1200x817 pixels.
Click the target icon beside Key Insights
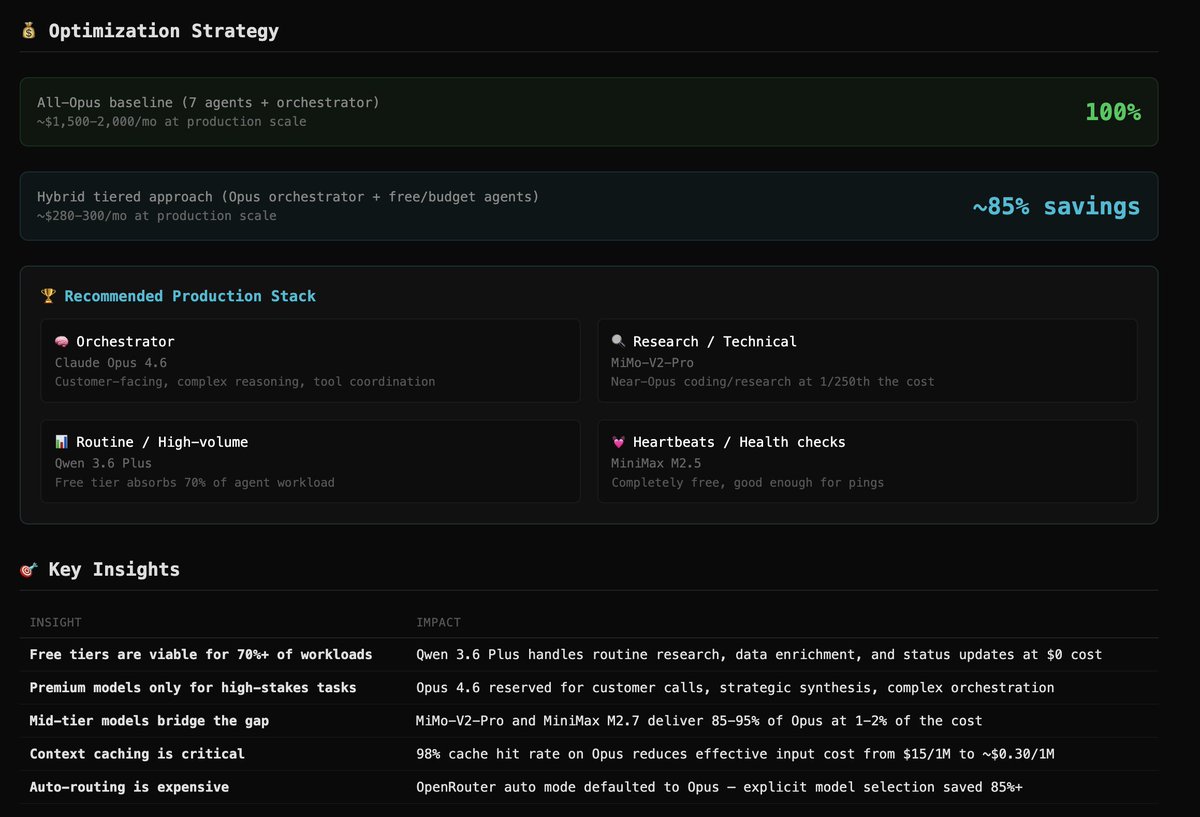click(x=29, y=570)
